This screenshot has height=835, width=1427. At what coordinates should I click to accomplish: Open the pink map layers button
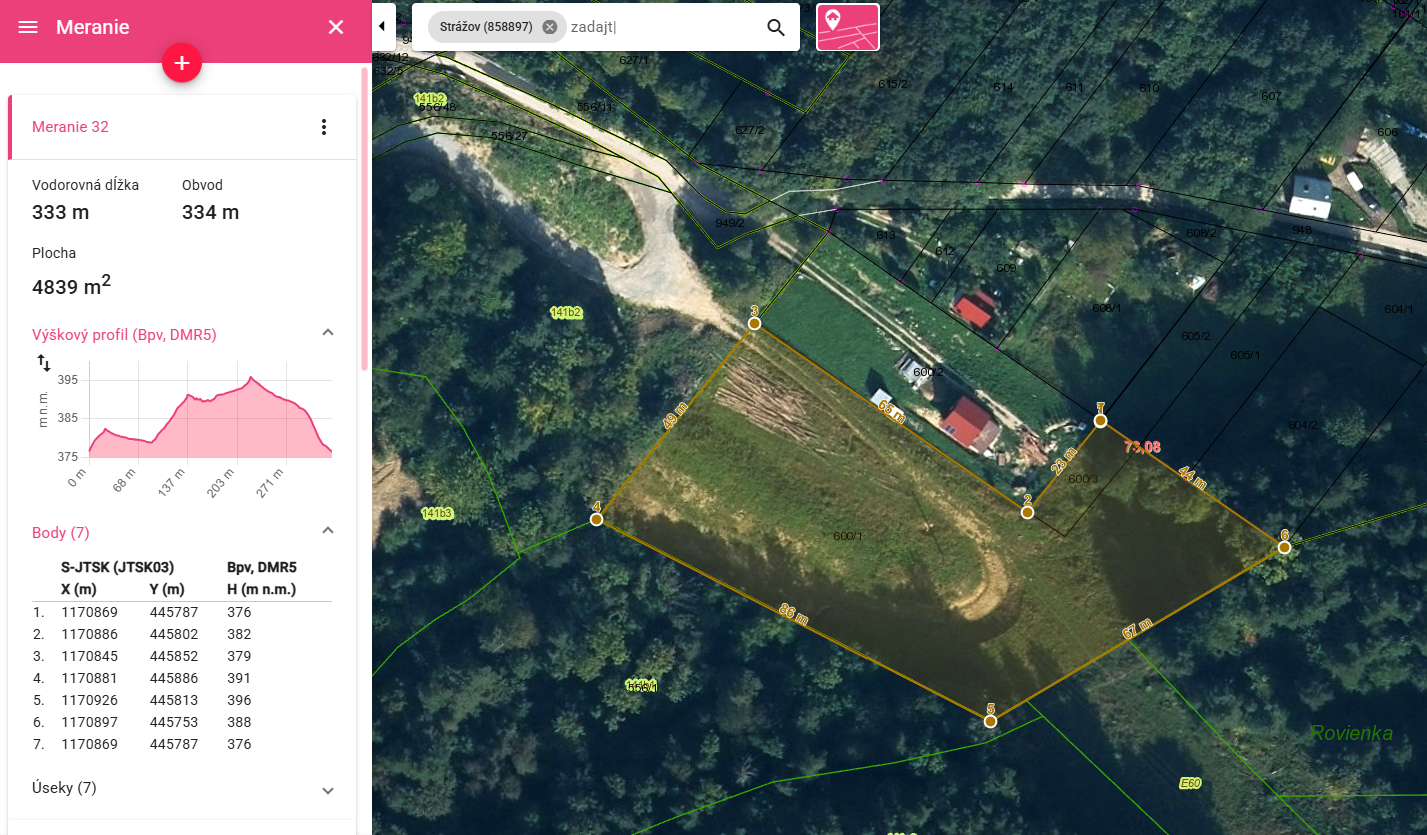[x=848, y=27]
